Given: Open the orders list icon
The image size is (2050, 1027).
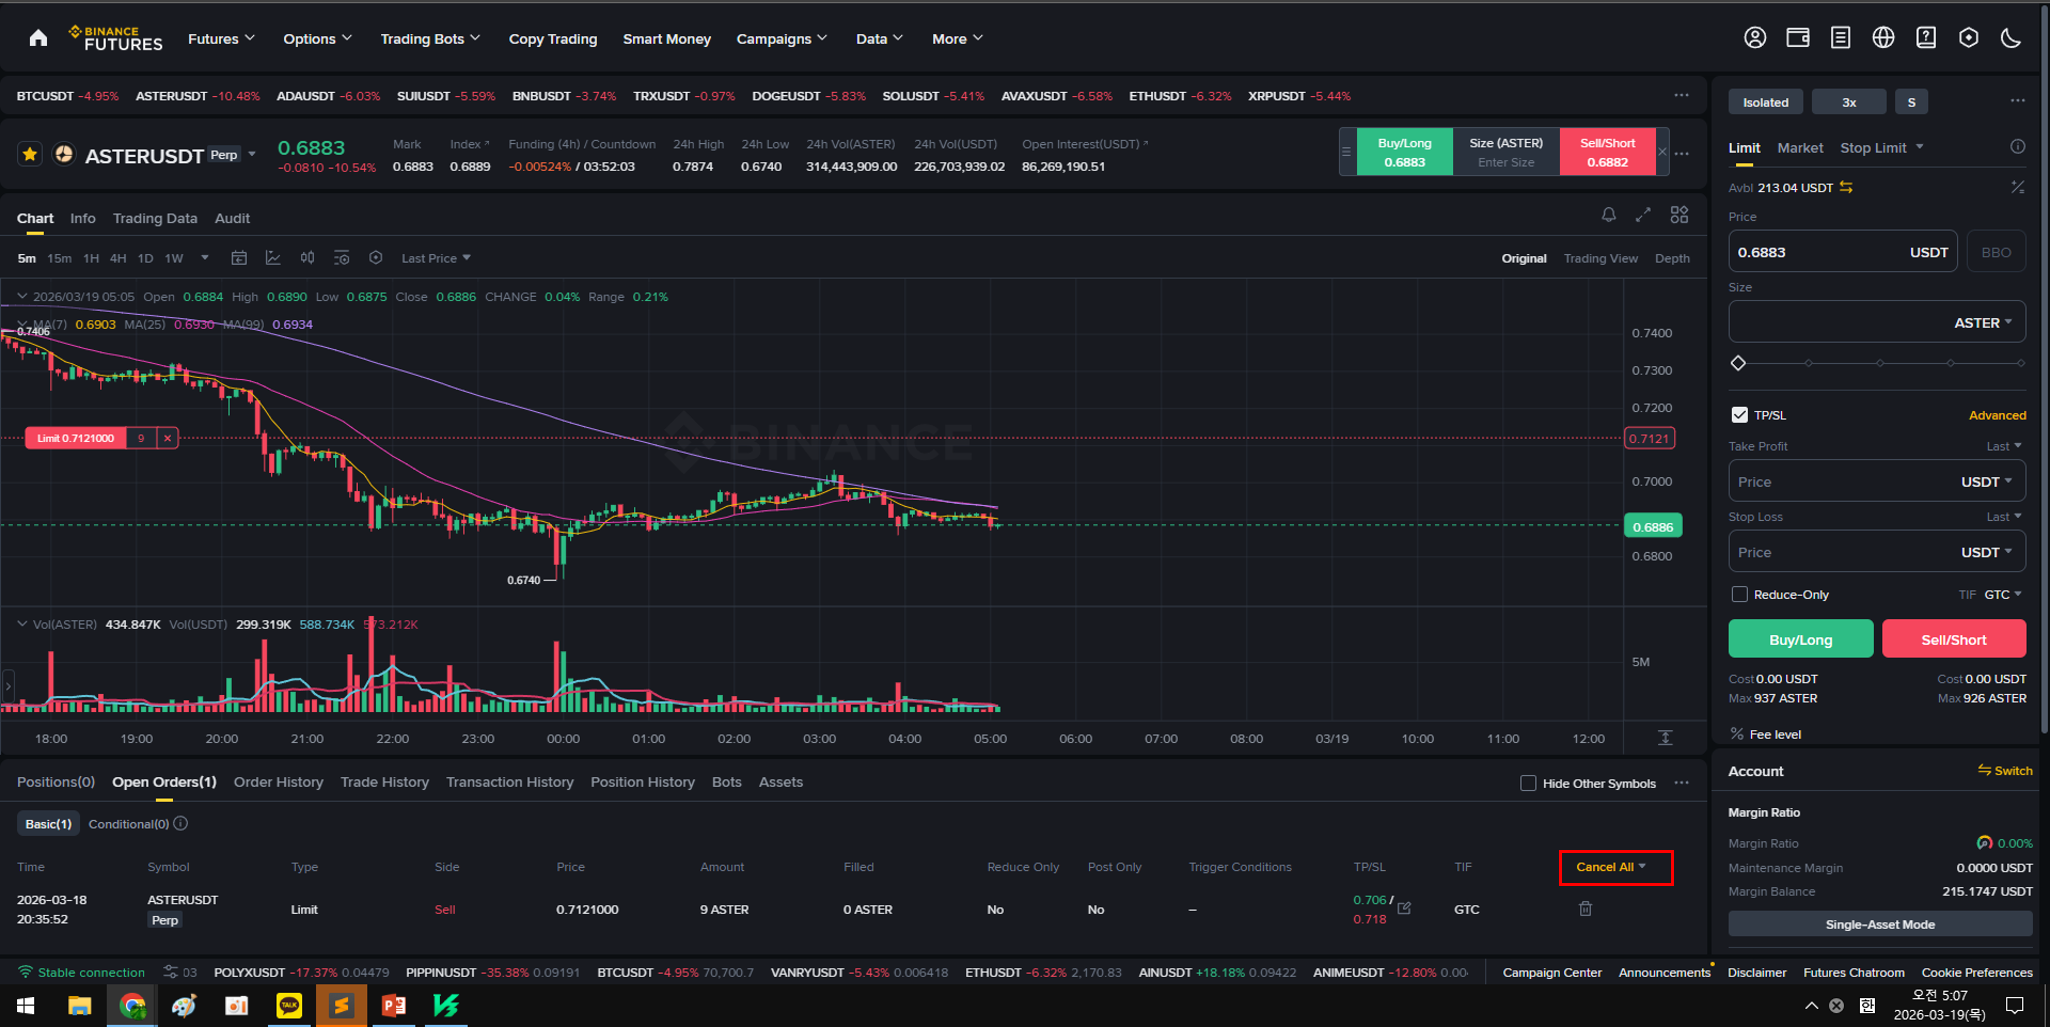Looking at the screenshot, I should (1840, 38).
